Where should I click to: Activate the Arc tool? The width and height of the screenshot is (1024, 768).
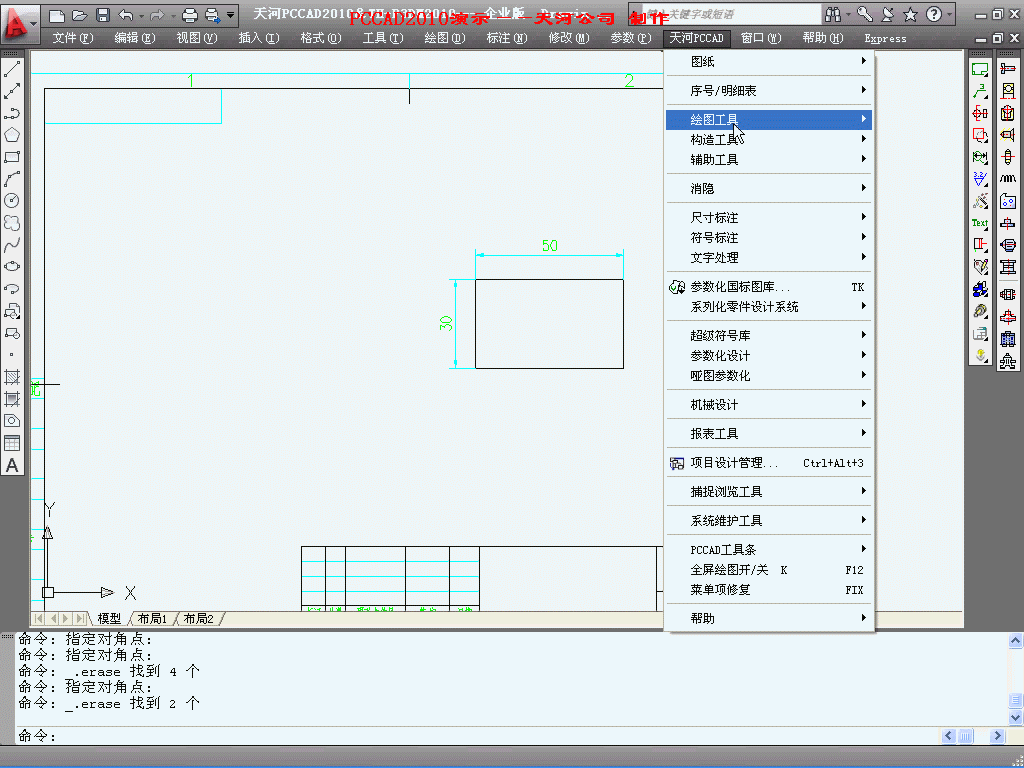coord(12,179)
